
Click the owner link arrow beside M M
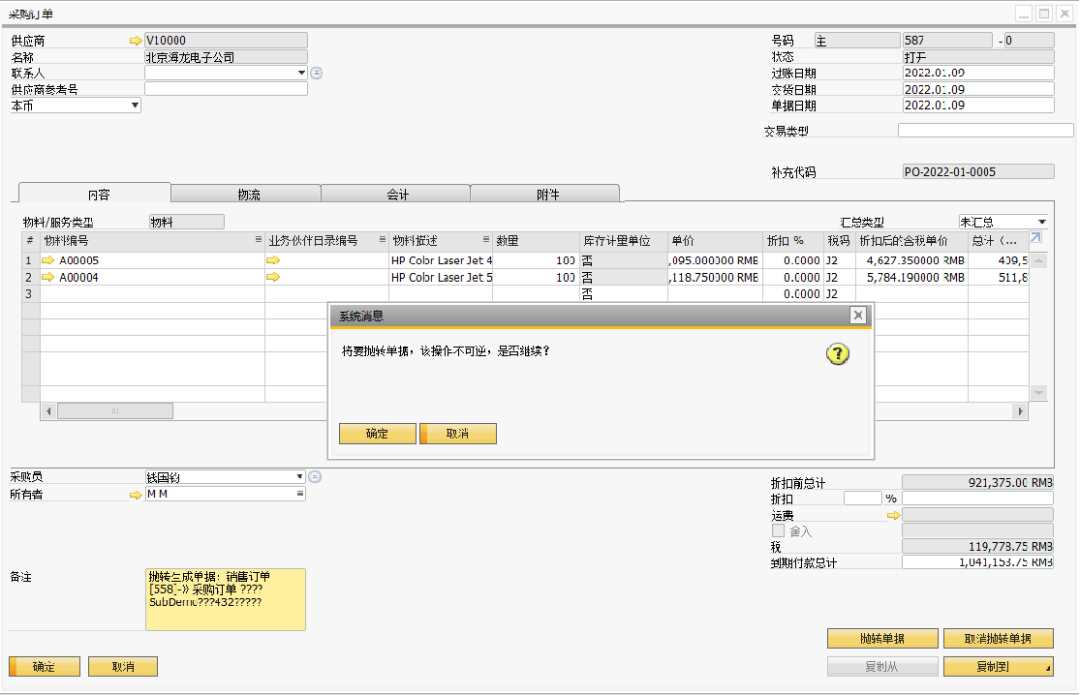coord(136,494)
